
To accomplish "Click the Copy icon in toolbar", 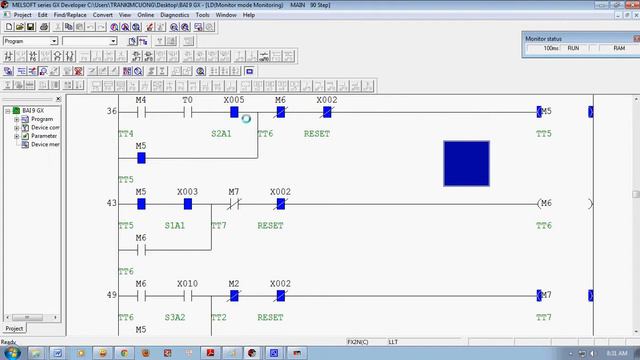I will [x=69, y=27].
